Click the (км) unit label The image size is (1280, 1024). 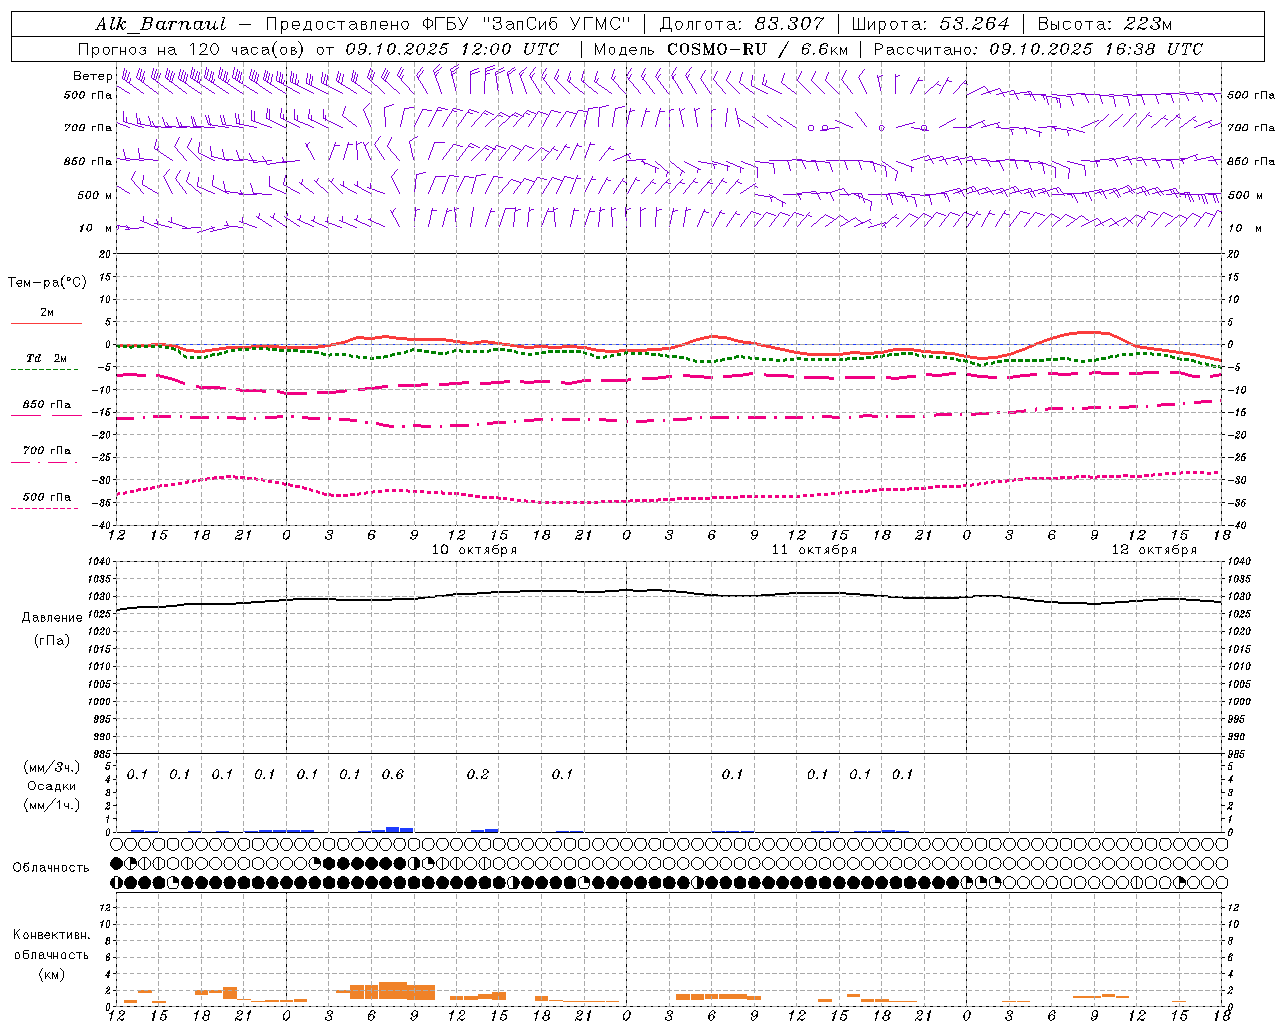pos(51,973)
